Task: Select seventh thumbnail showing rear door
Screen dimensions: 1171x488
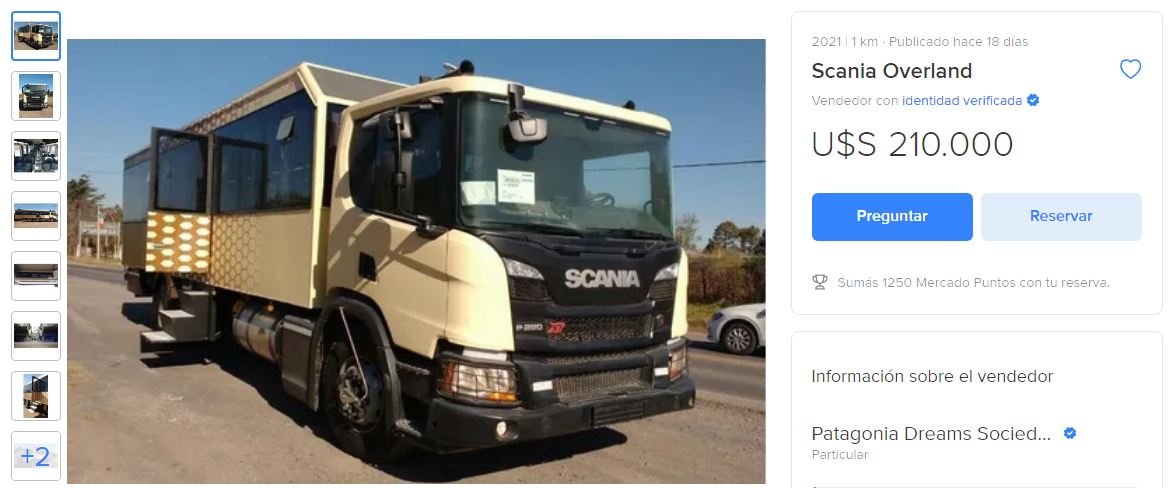Action: coord(36,395)
